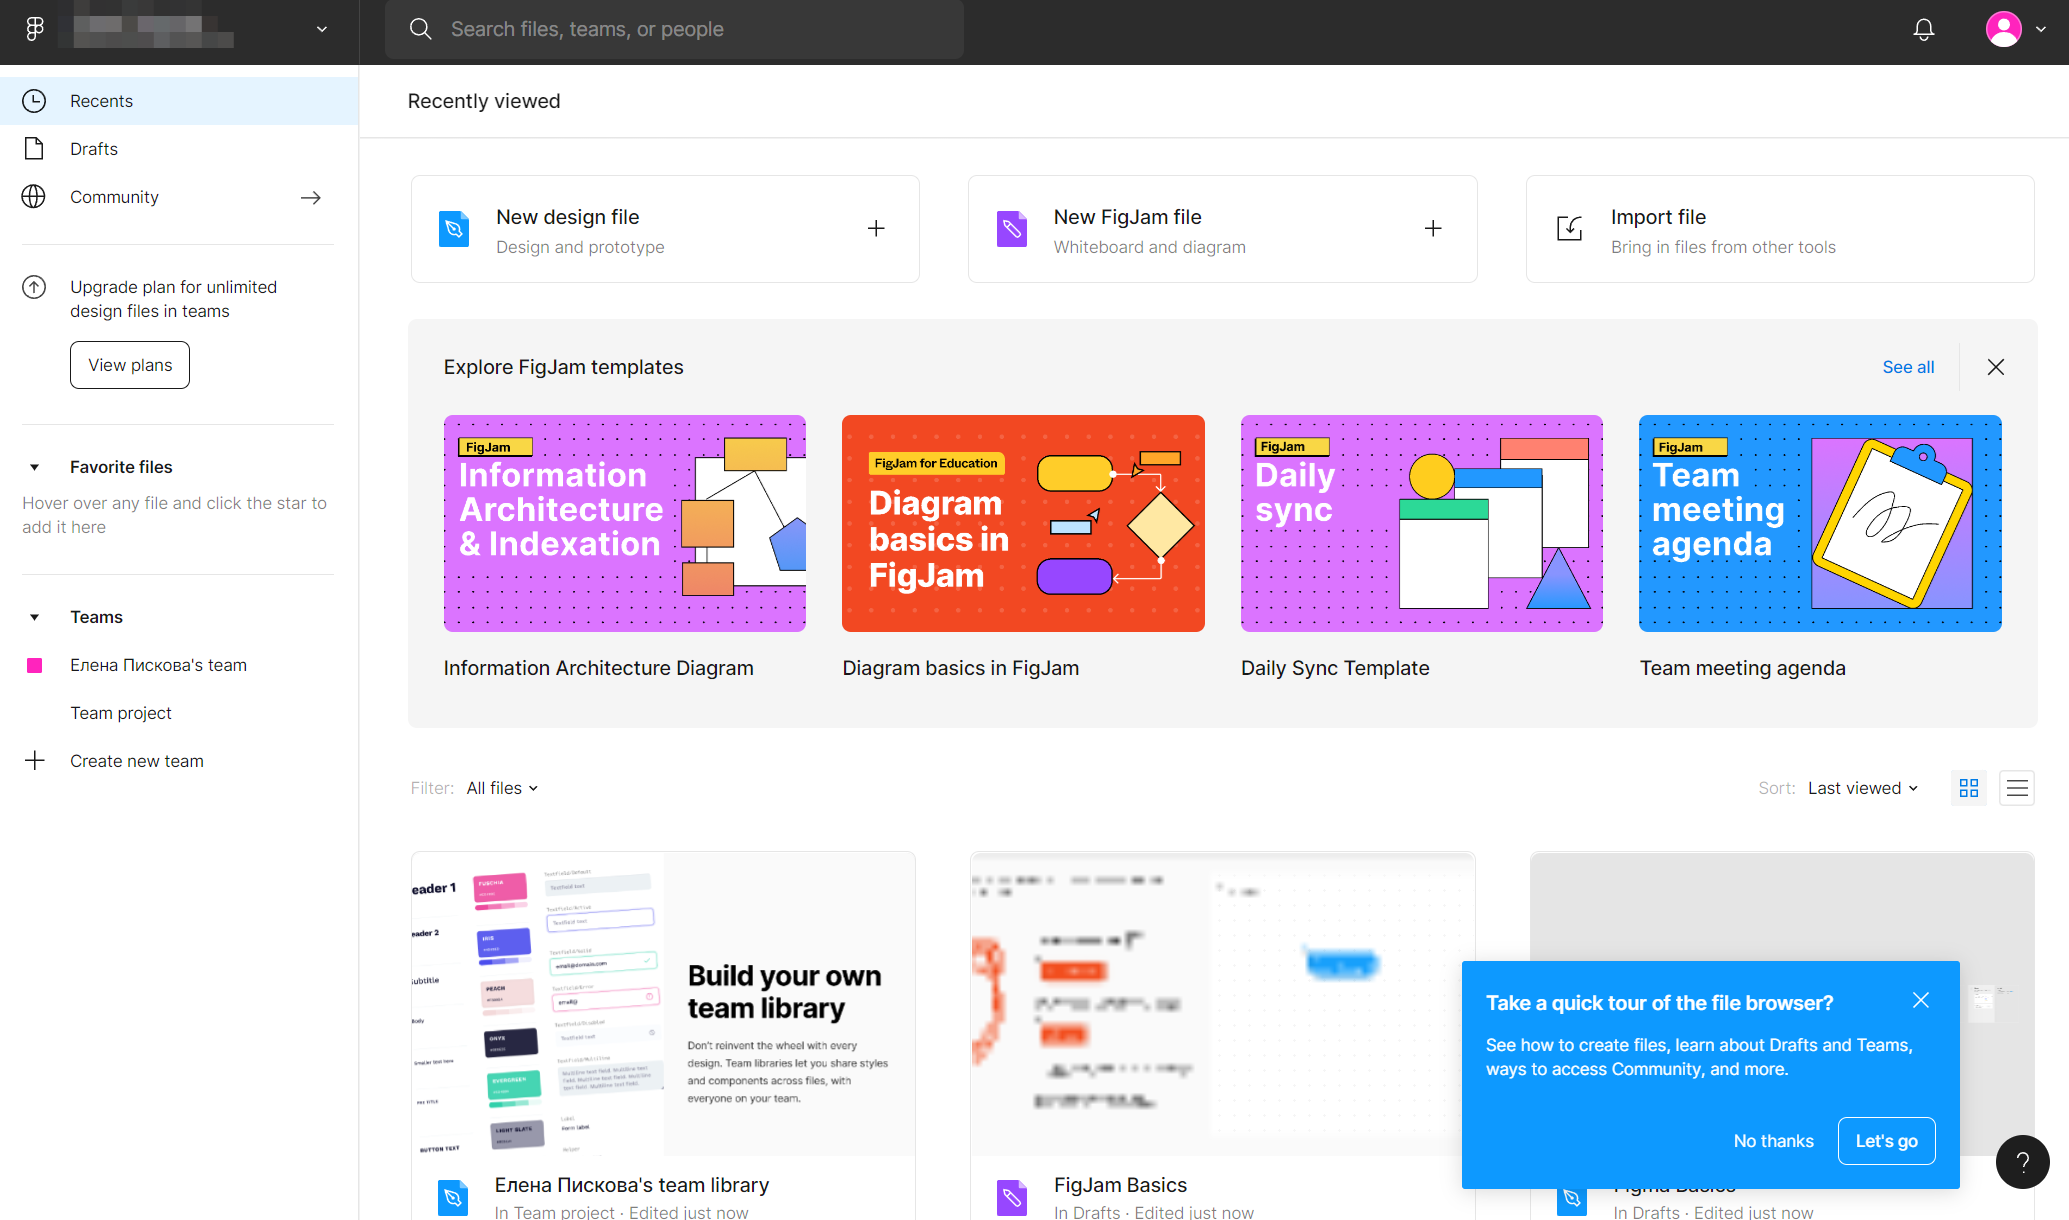Click No thanks in the tour popup
Image resolution: width=2069 pixels, height=1220 pixels.
tap(1773, 1141)
